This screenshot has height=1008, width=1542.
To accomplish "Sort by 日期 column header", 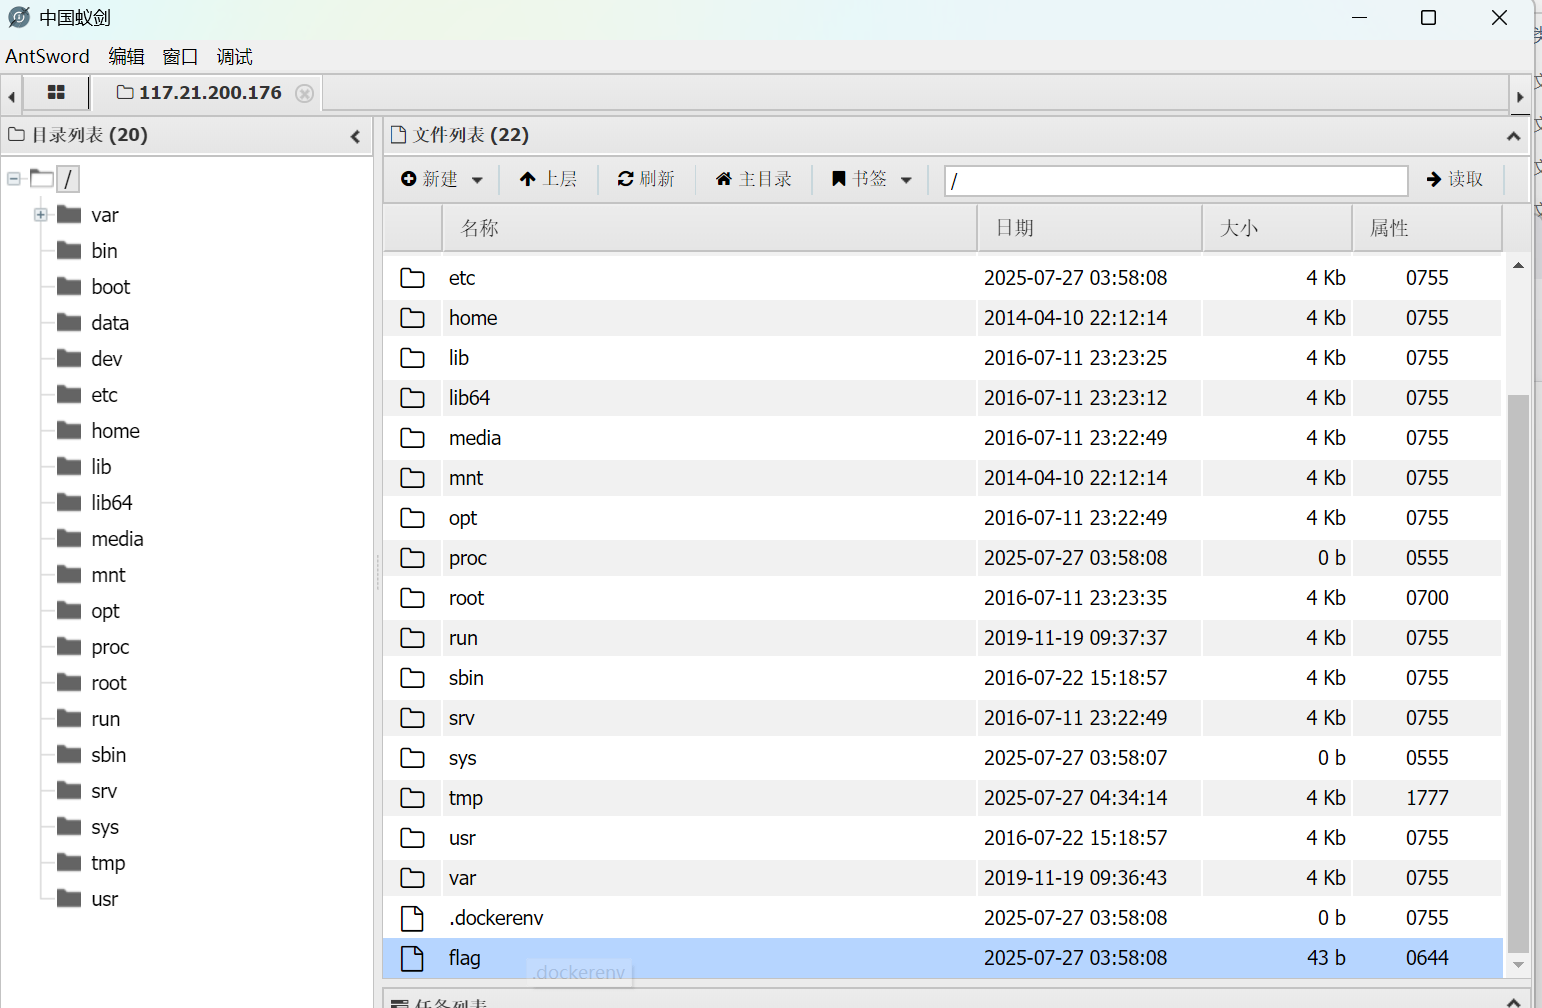I will pos(1089,228).
